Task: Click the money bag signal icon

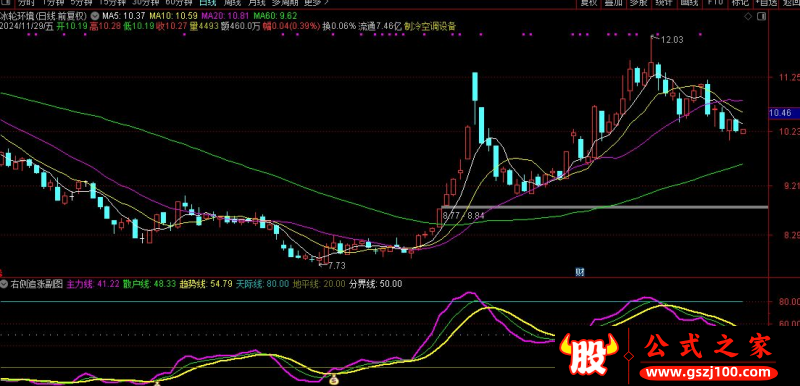Action: click(x=334, y=379)
